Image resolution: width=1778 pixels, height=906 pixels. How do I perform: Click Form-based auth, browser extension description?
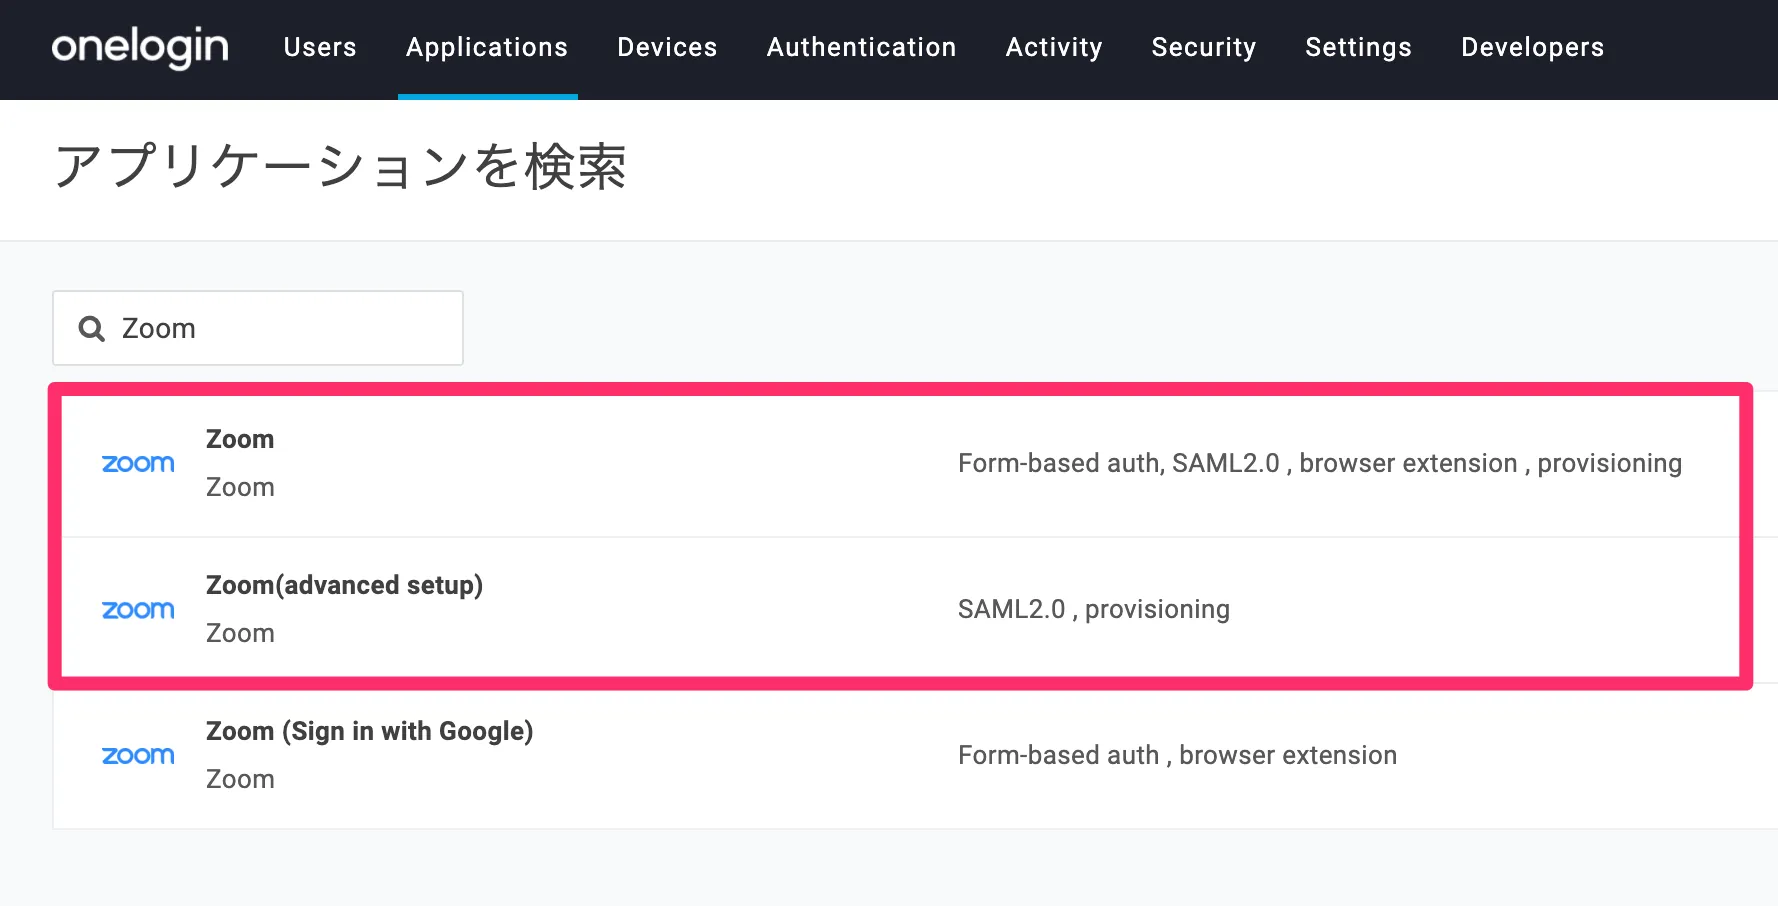pos(1177,756)
